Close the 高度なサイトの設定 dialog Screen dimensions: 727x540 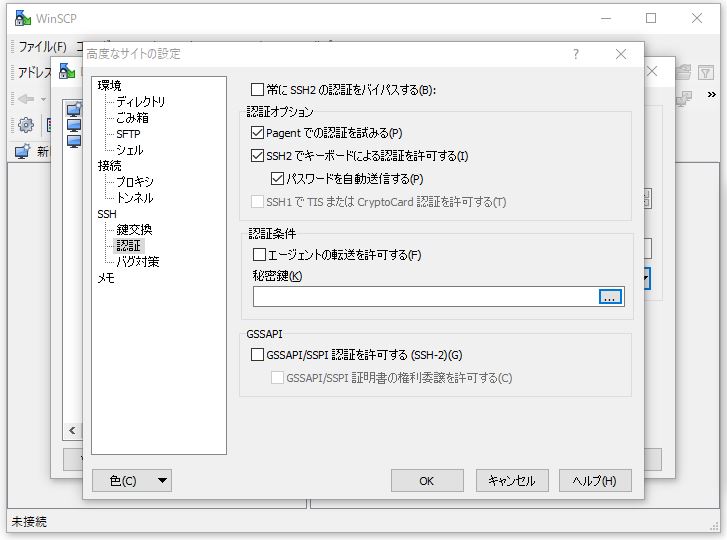tap(621, 54)
